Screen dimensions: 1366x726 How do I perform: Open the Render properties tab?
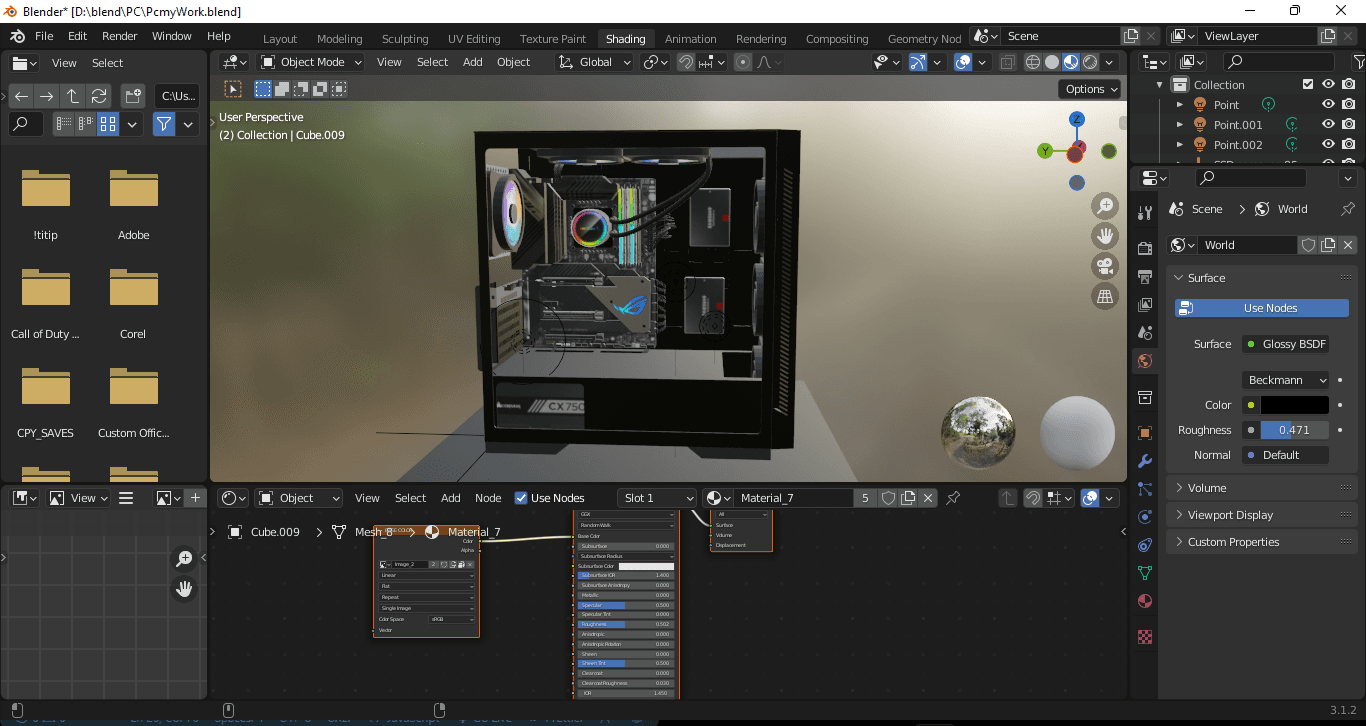coord(1145,247)
